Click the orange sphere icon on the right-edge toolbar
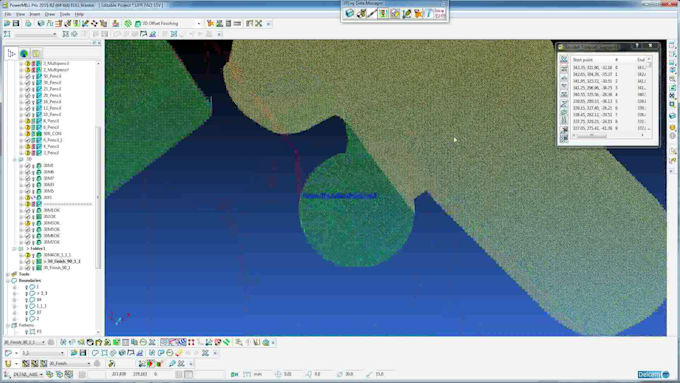Image resolution: width=680 pixels, height=383 pixels. pos(672,128)
